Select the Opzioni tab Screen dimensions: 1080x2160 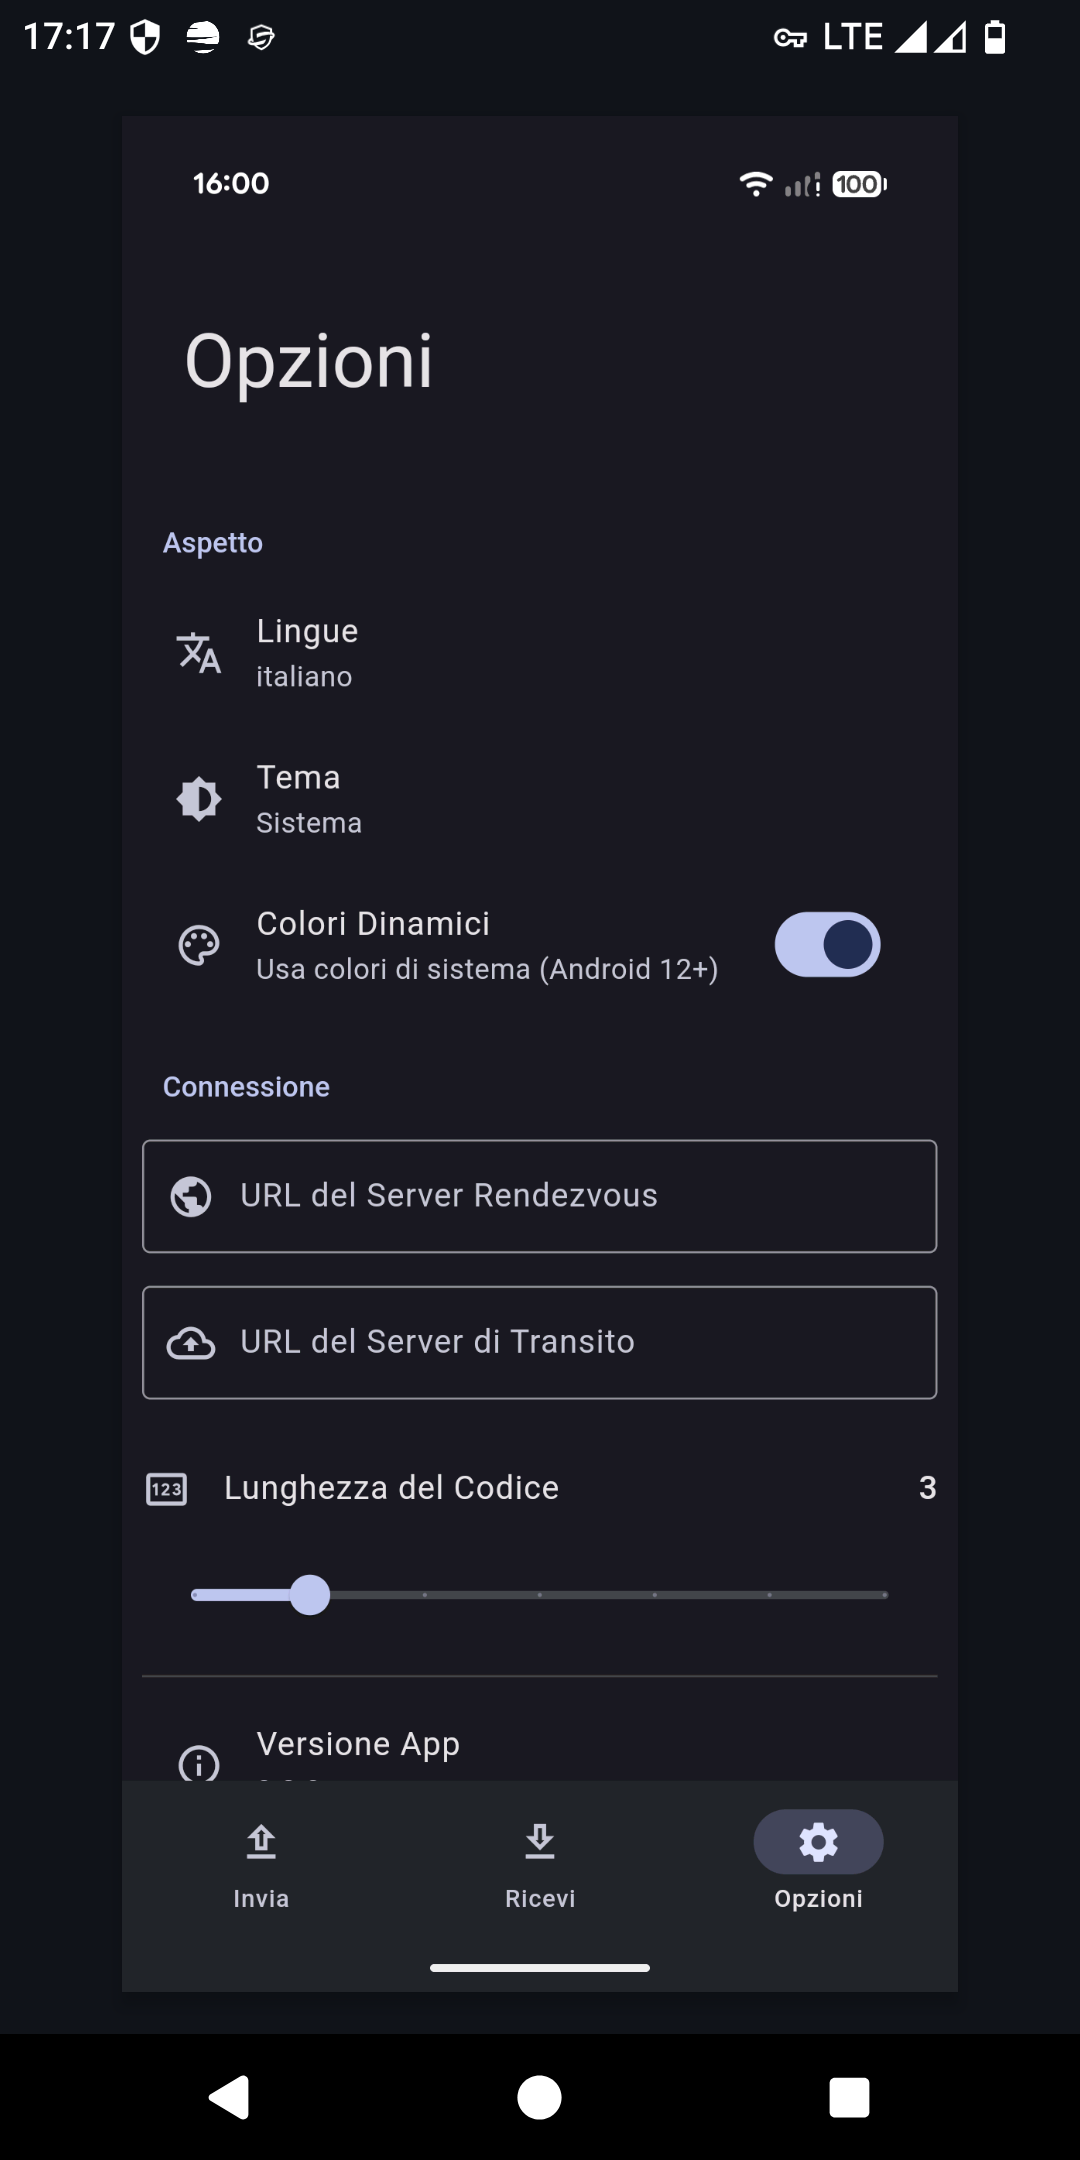[818, 1862]
